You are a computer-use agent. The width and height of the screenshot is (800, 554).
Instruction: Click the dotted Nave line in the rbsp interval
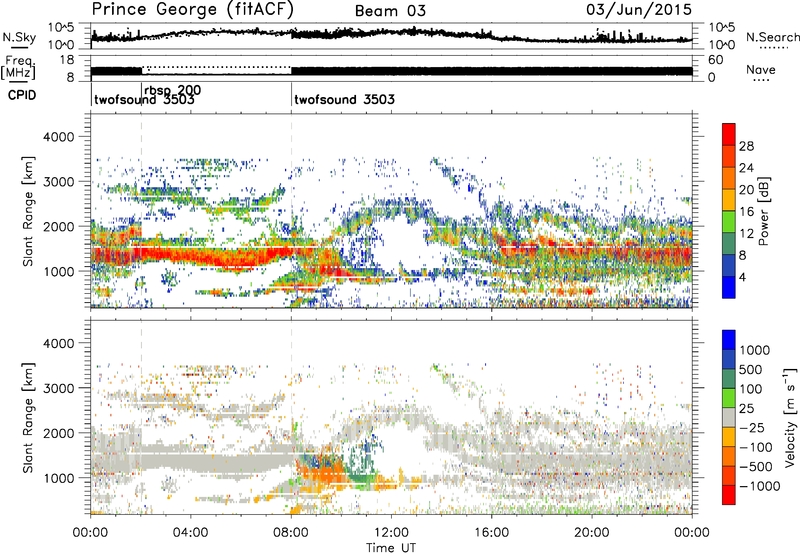(216, 67)
